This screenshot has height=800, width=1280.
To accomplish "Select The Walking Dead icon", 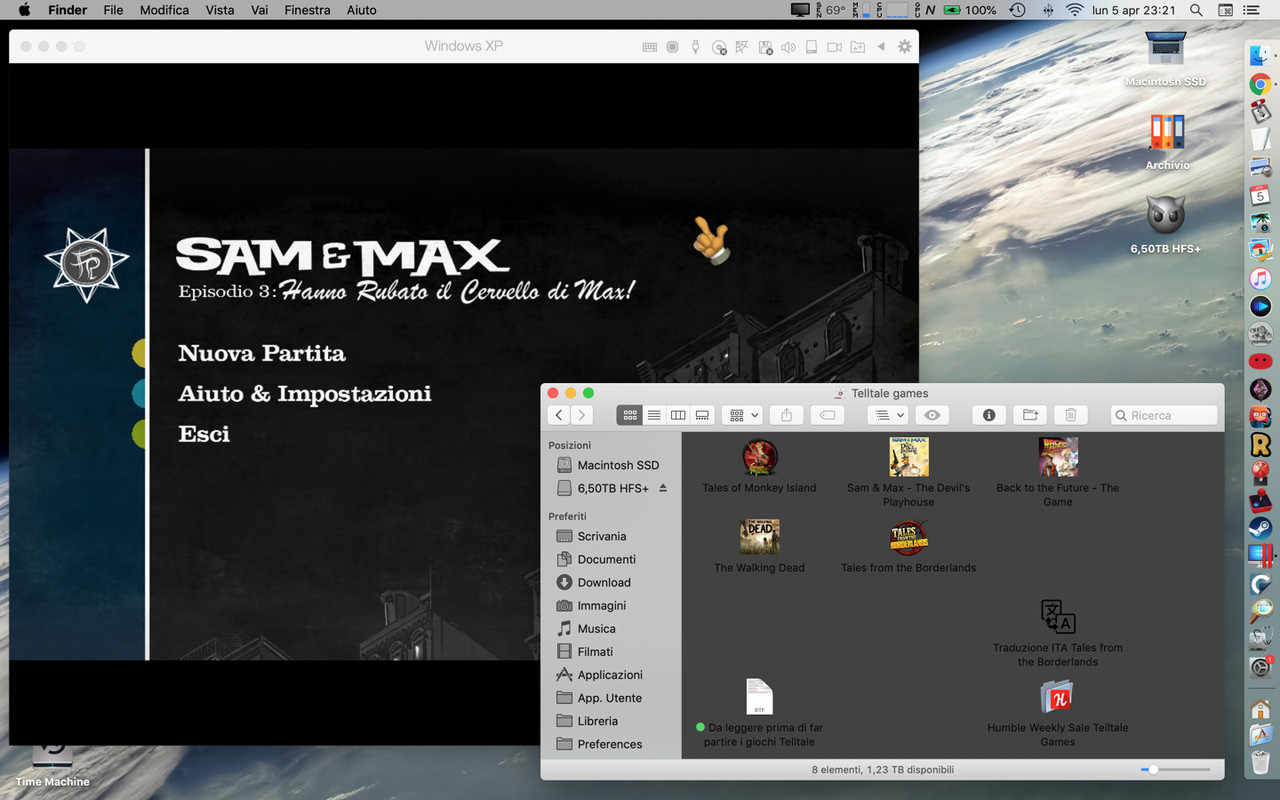I will tap(760, 537).
